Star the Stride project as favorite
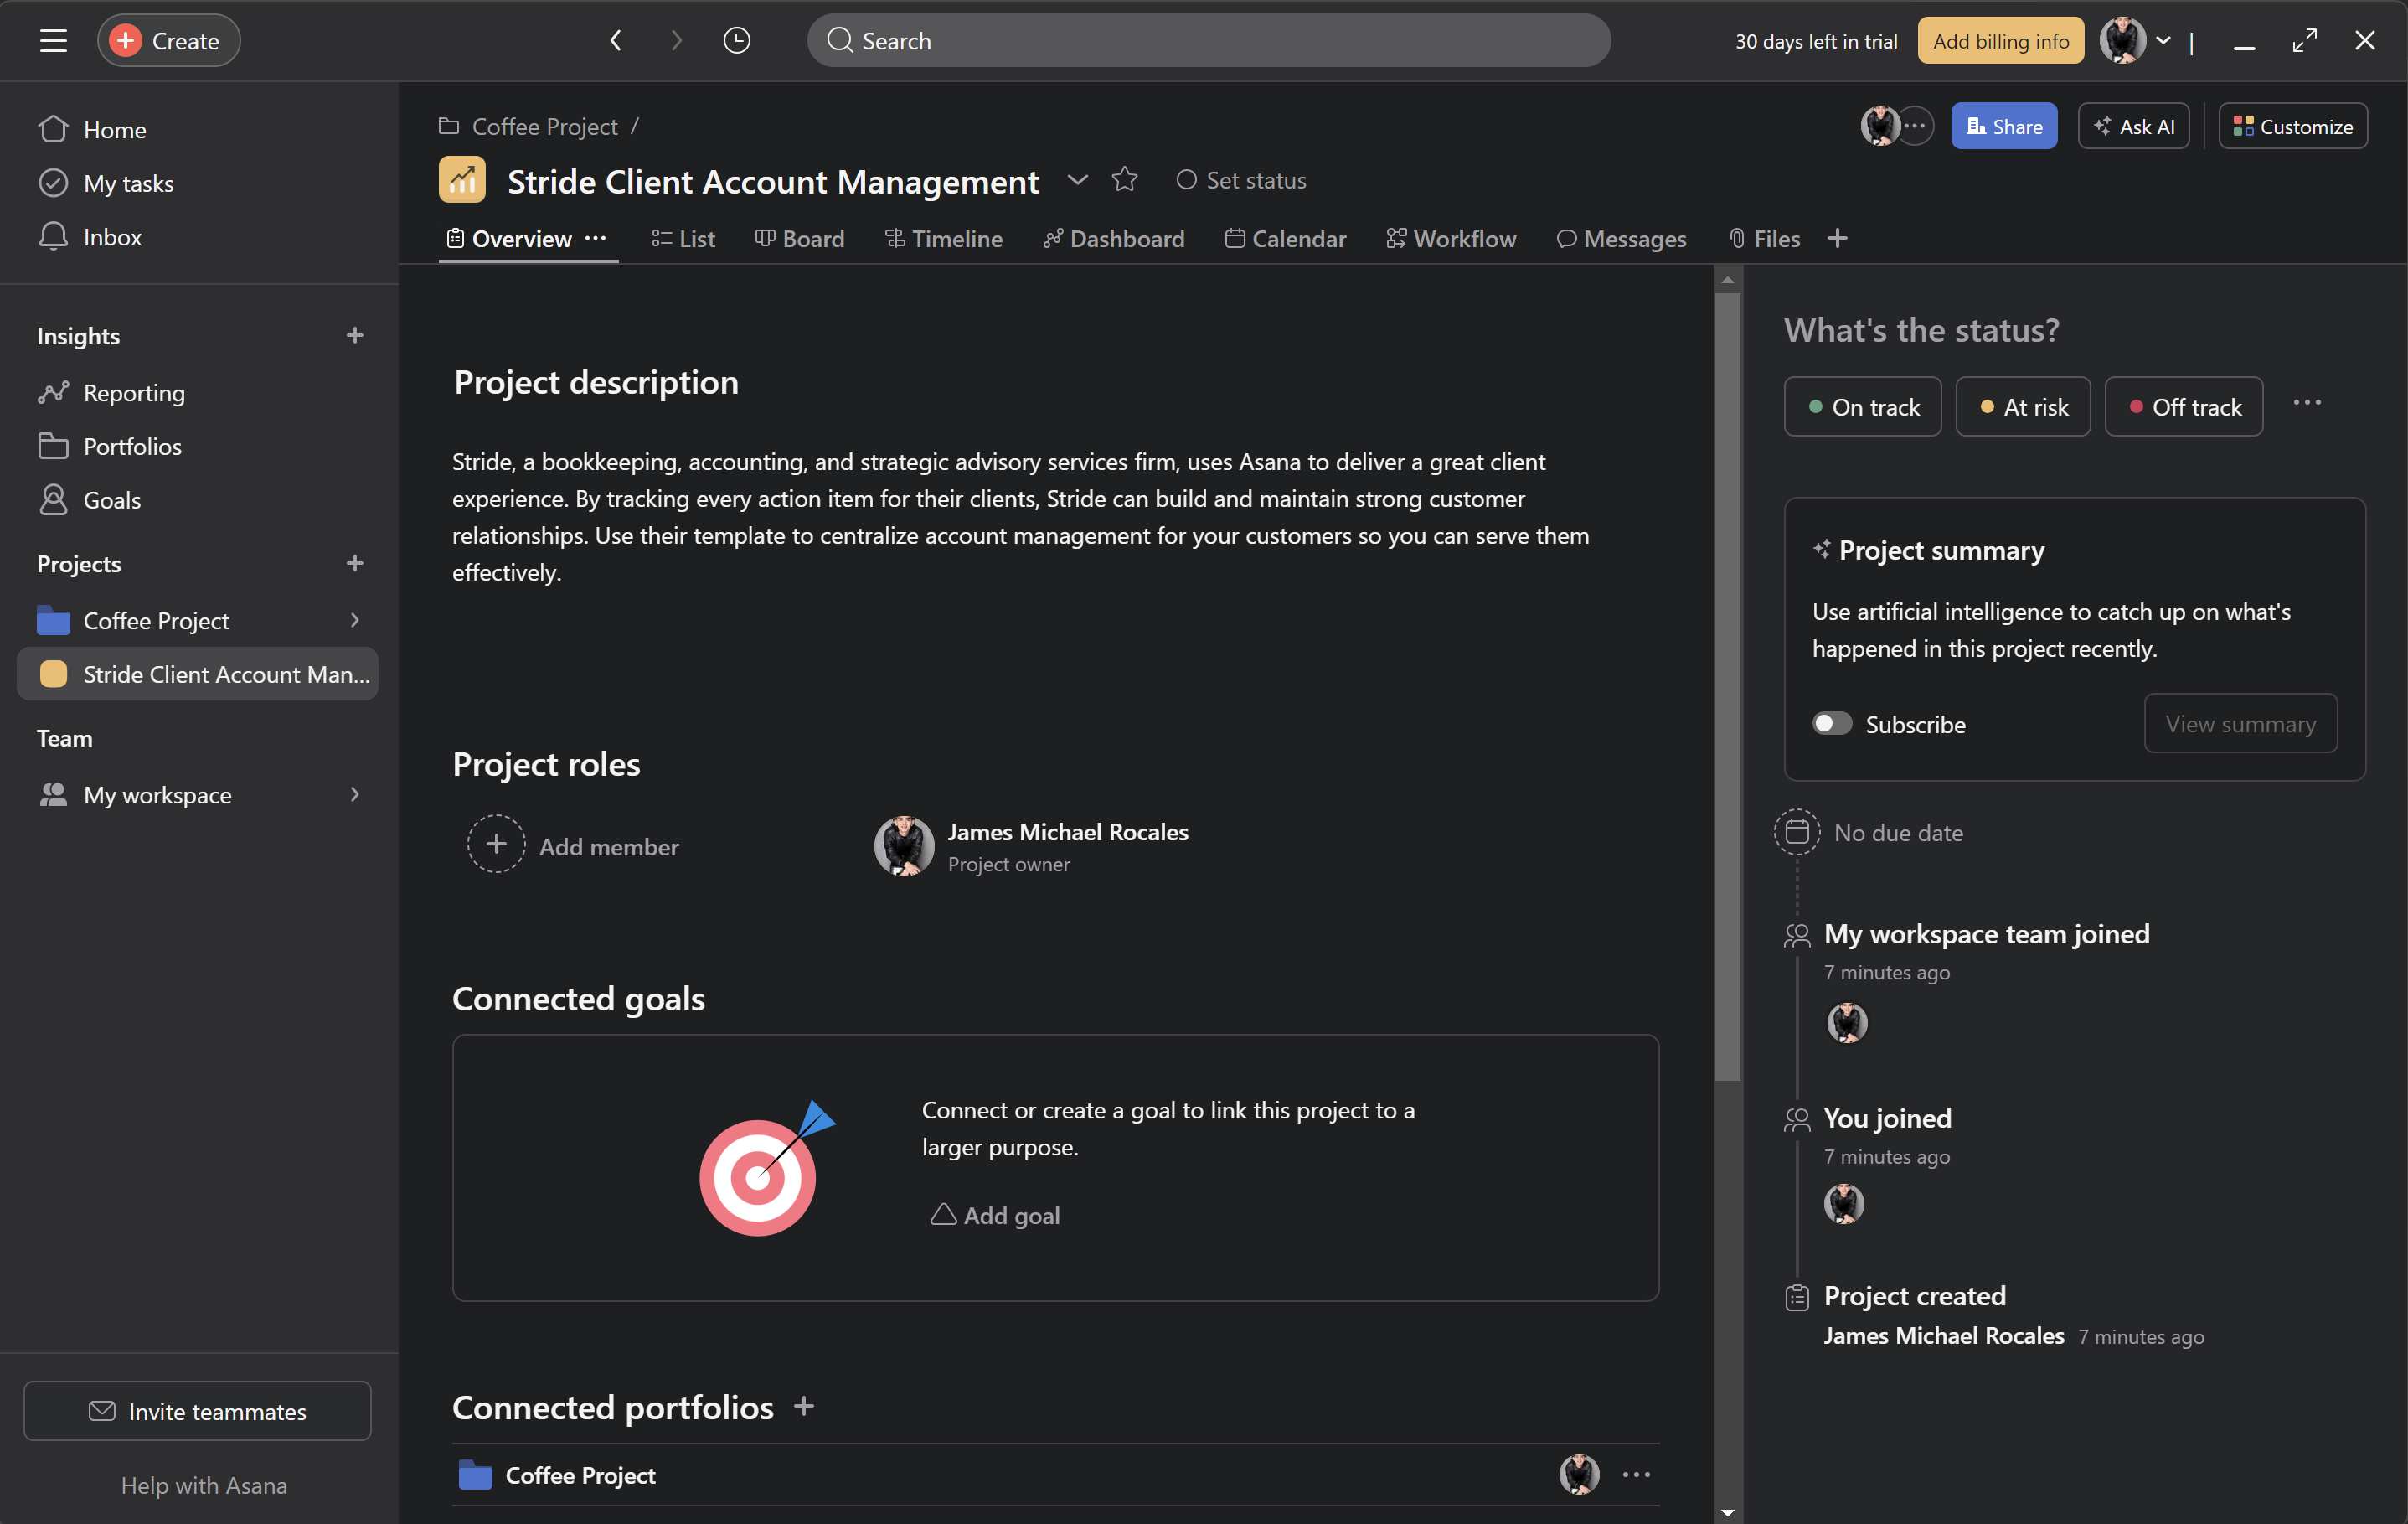This screenshot has height=1524, width=2408. (1124, 180)
